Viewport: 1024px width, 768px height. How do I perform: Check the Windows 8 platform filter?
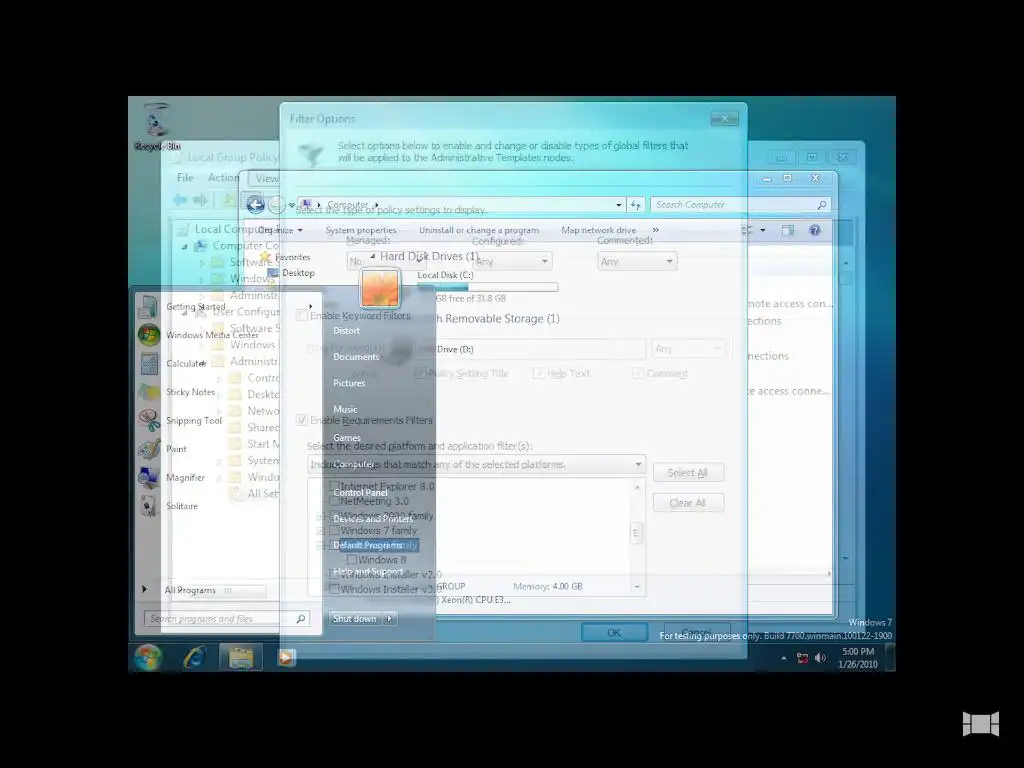point(351,560)
